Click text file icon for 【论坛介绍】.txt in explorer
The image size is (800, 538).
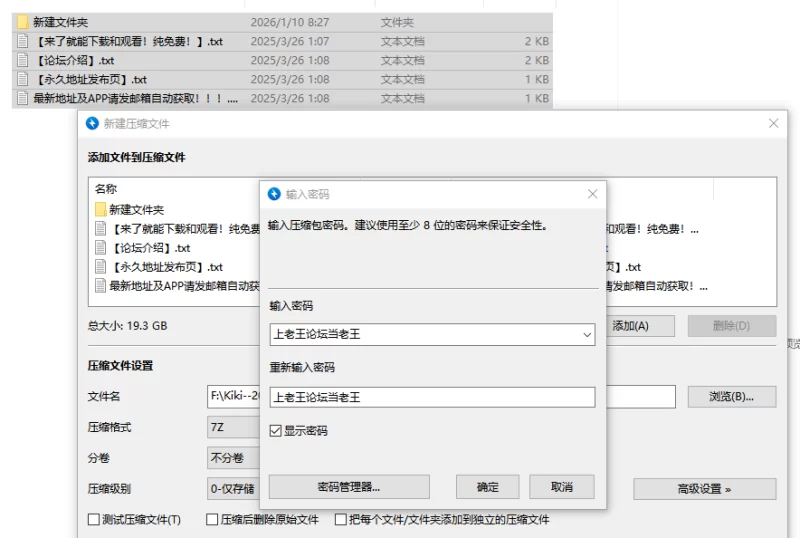pos(22,60)
